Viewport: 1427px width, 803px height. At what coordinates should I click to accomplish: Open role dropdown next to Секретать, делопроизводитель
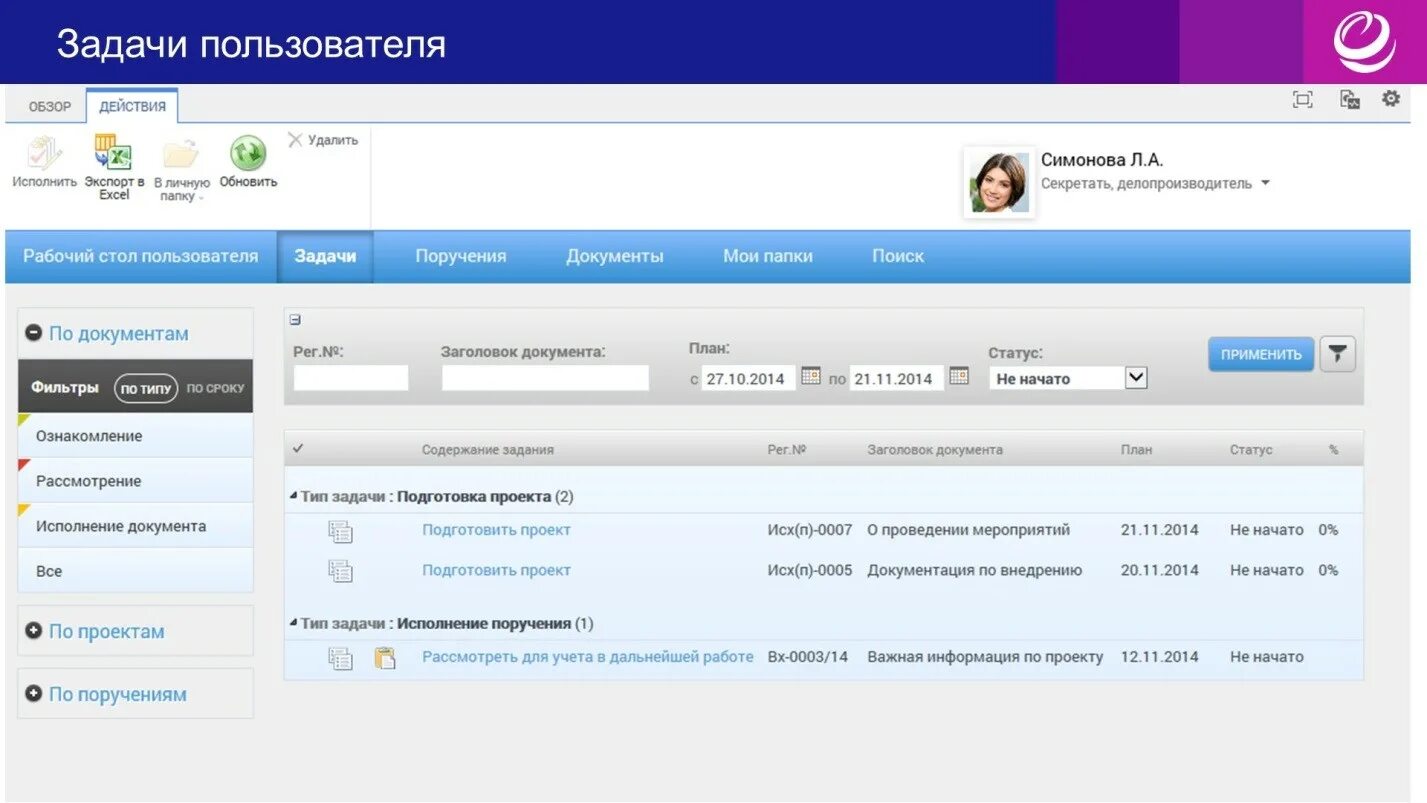[x=1265, y=183]
